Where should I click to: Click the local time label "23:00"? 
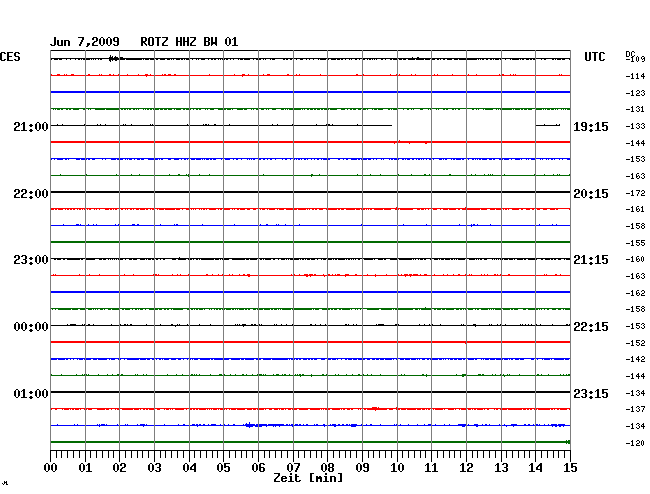tap(31, 260)
